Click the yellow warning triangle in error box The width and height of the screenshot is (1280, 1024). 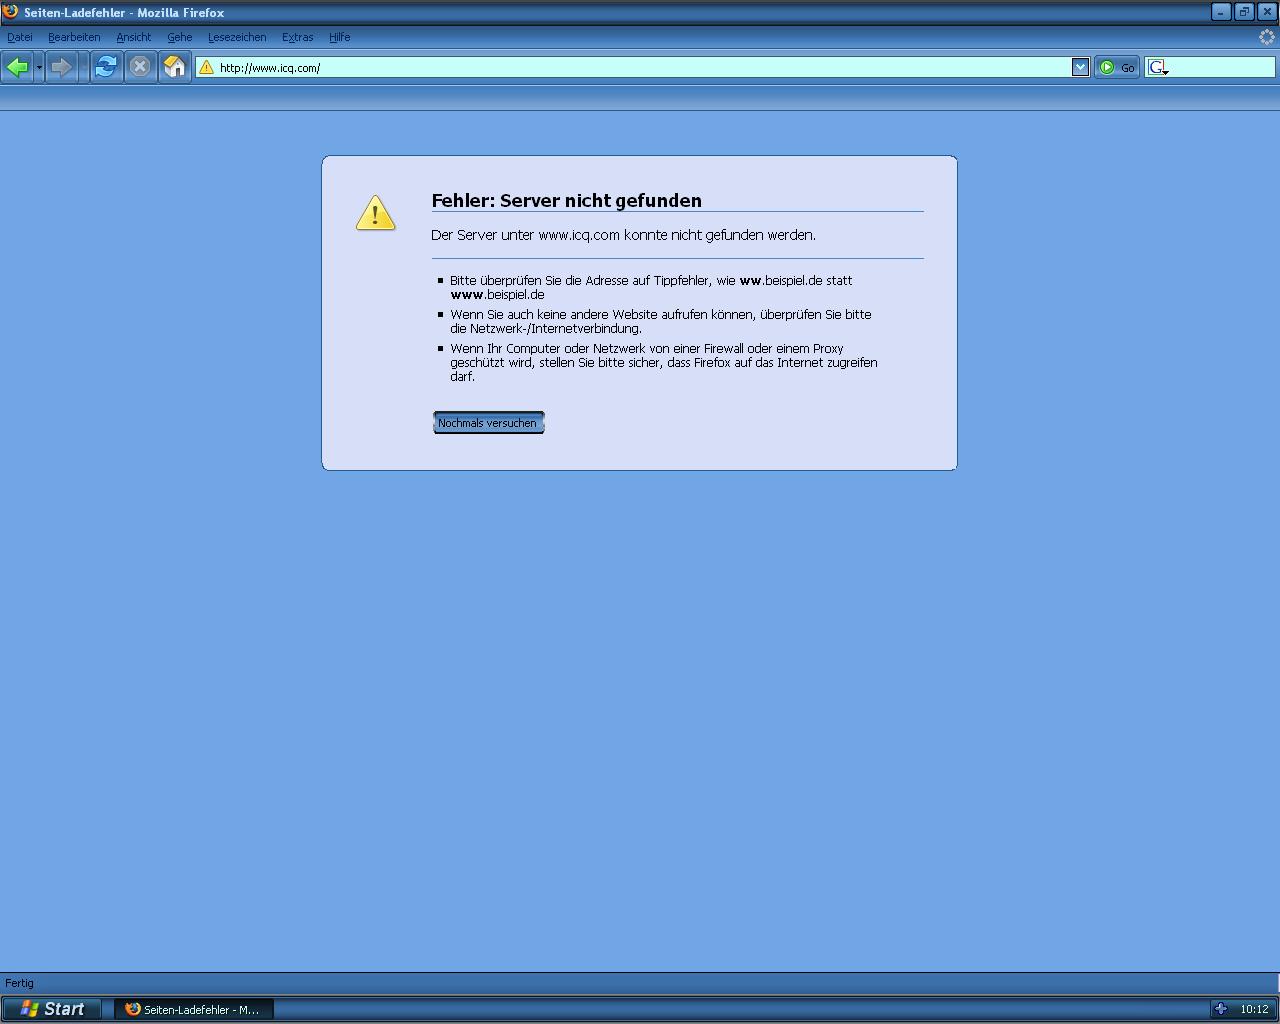click(x=375, y=212)
